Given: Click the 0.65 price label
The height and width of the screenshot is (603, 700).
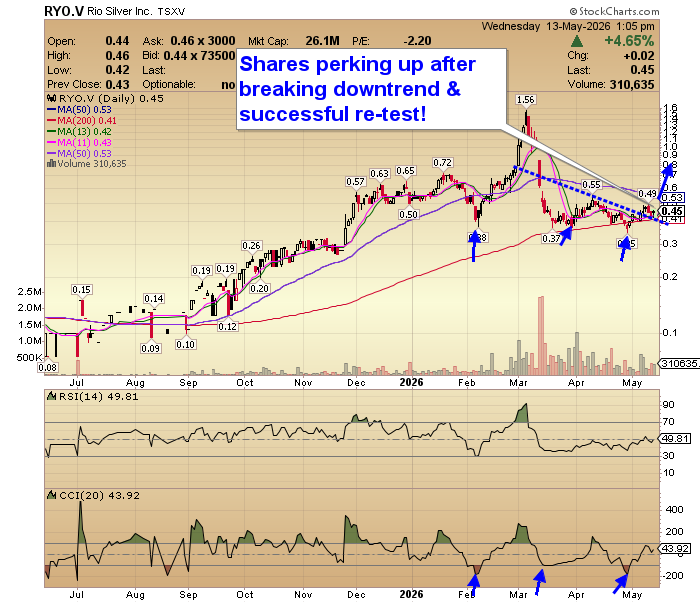Looking at the screenshot, I should (x=405, y=171).
